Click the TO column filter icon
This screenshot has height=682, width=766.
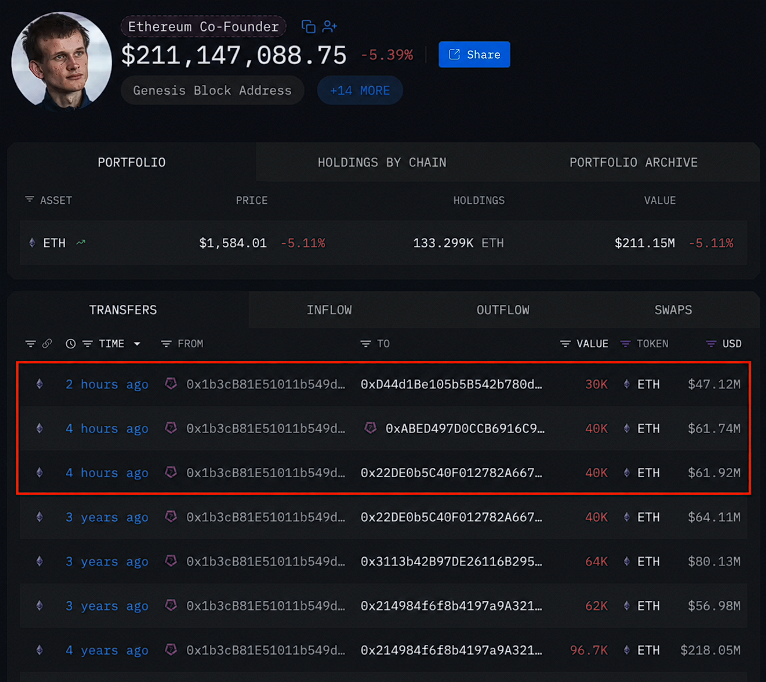(365, 344)
